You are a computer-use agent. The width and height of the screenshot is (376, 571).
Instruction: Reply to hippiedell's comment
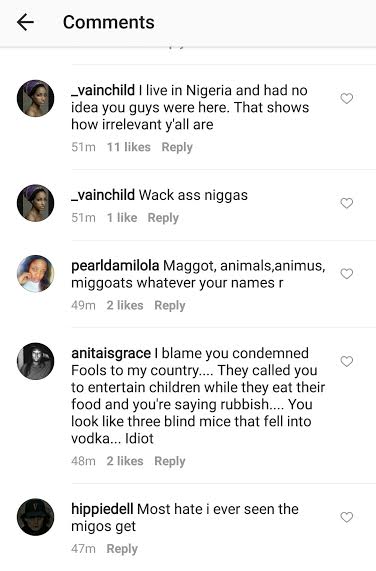tap(122, 549)
